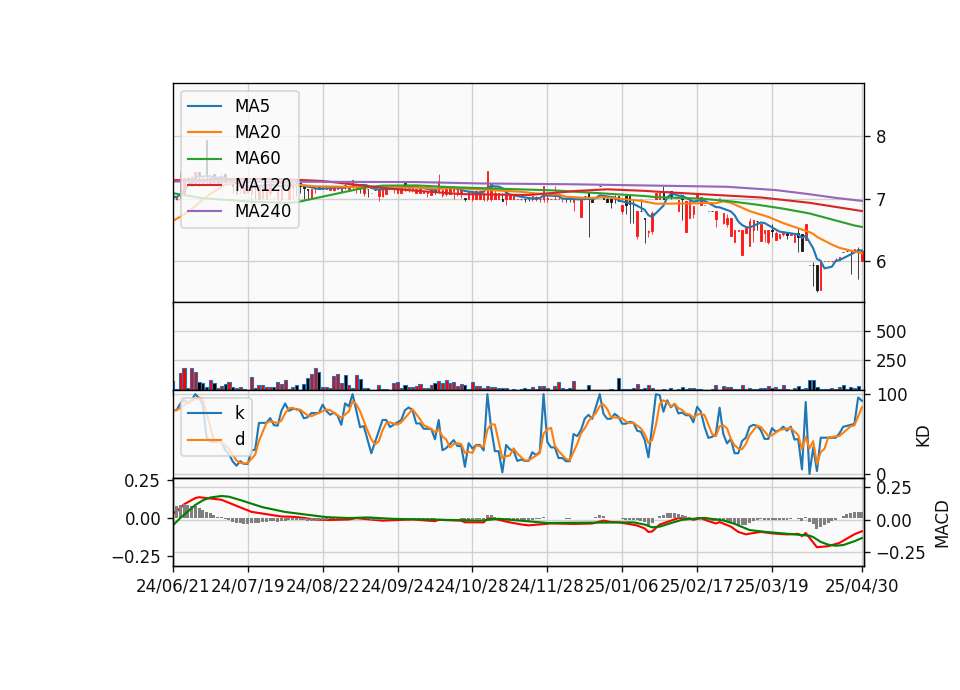Screen dimensions: 960x690
Task: Click the price axis value 8
Action: pyautogui.click(x=881, y=137)
